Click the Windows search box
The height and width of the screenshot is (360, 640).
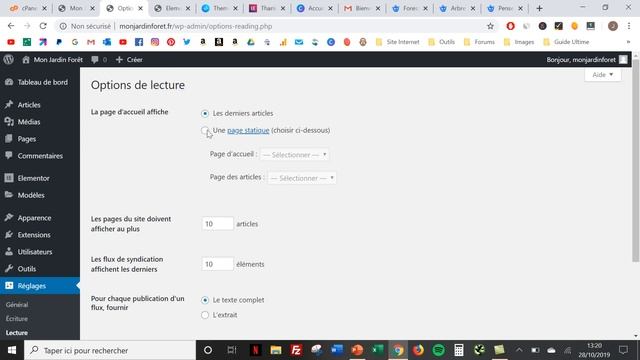pos(110,350)
